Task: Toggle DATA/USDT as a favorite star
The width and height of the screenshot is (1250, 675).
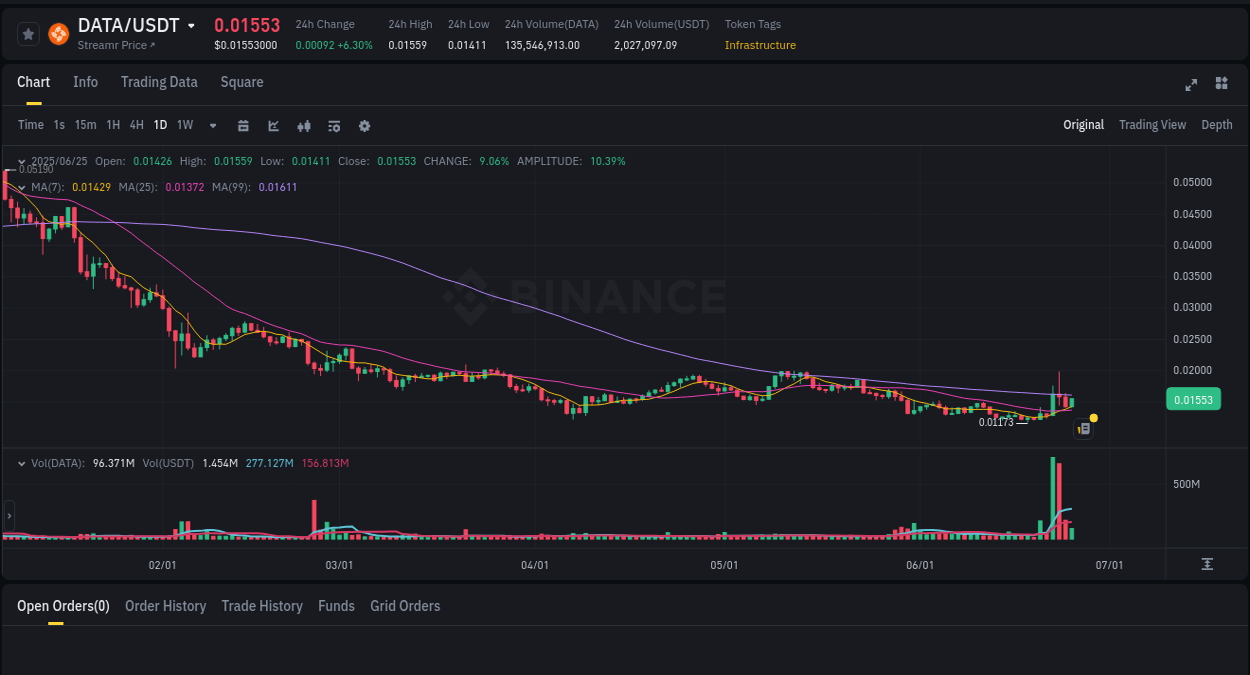Action: [27, 33]
